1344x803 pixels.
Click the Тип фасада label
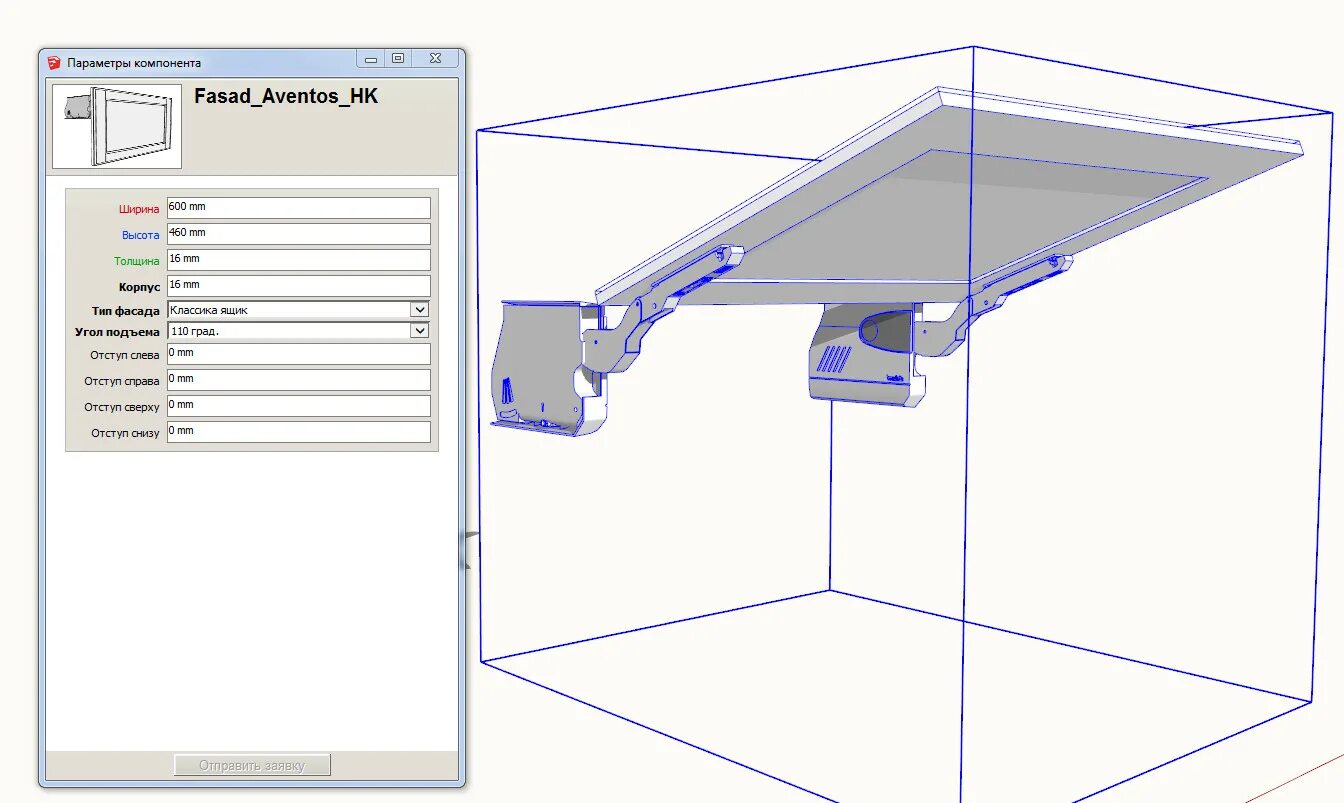[x=126, y=311]
